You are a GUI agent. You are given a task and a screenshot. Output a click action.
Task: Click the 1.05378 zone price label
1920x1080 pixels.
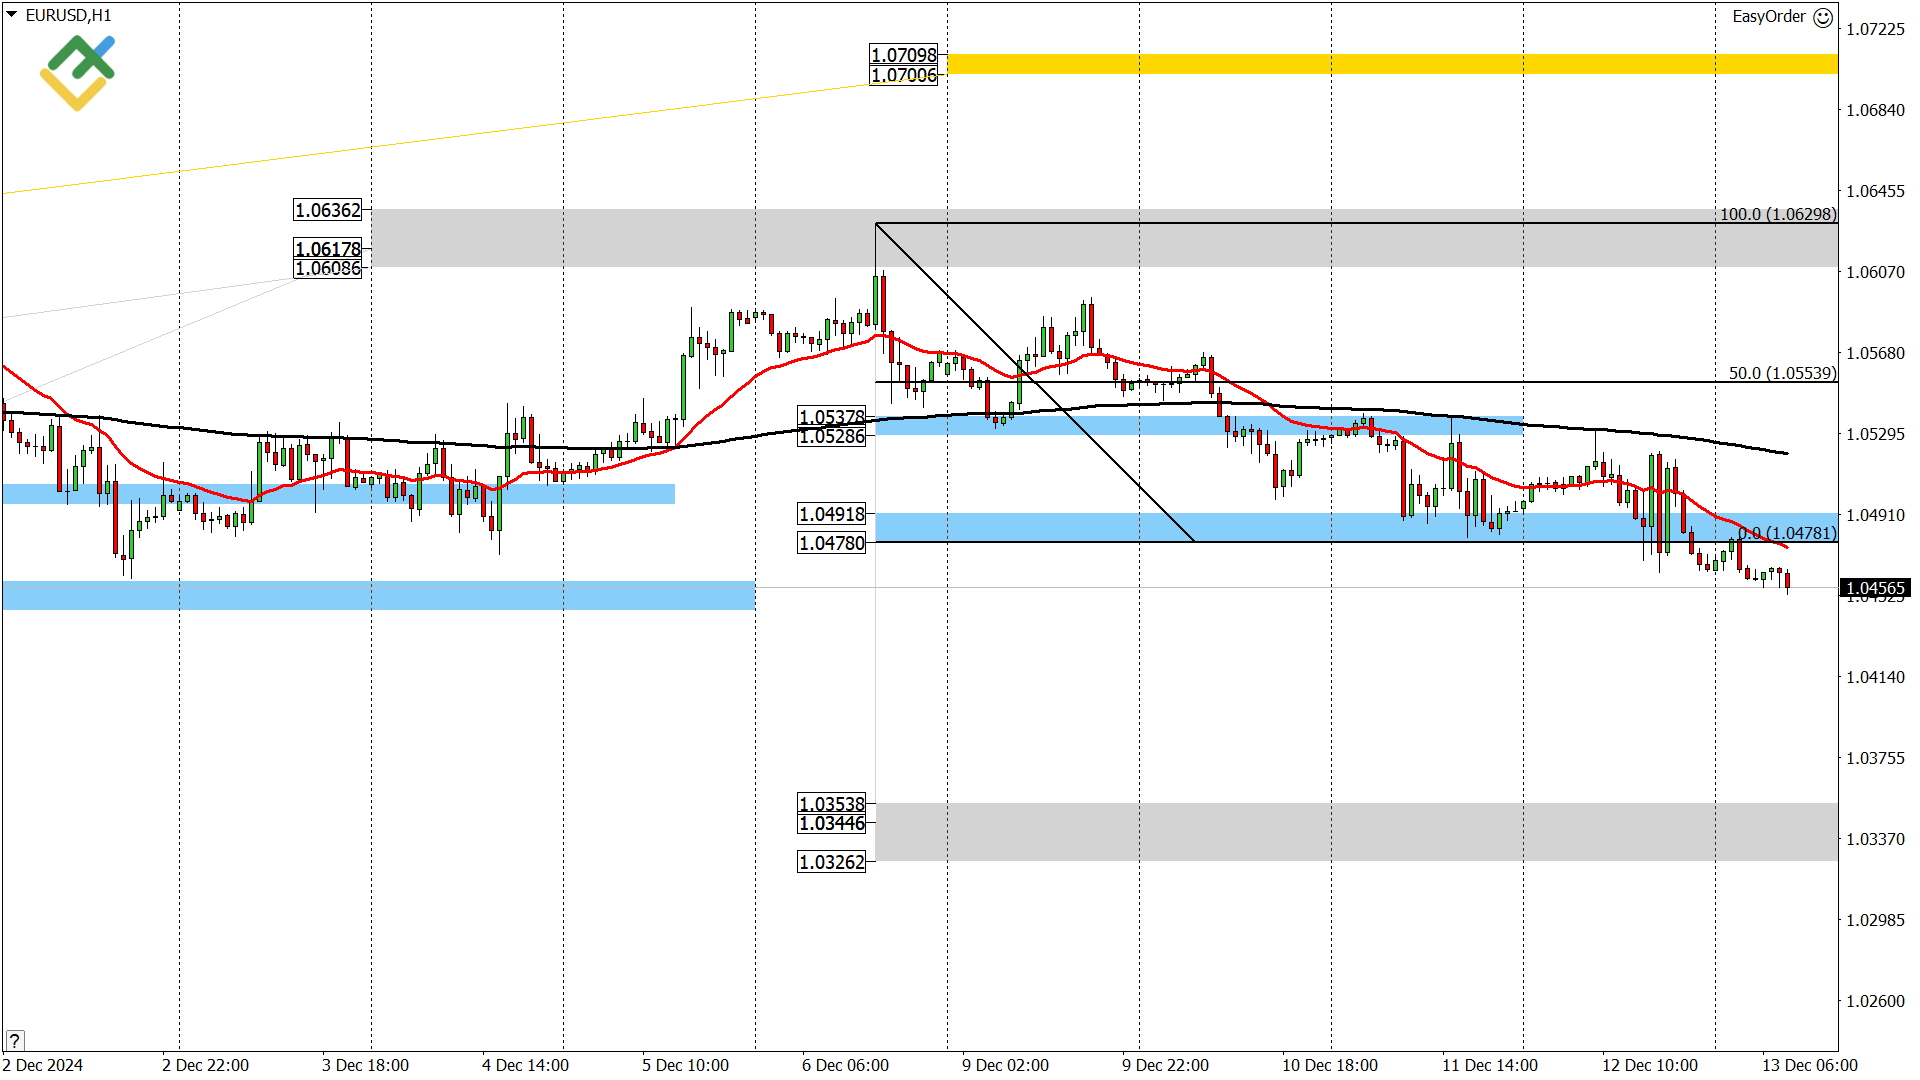[x=831, y=417]
